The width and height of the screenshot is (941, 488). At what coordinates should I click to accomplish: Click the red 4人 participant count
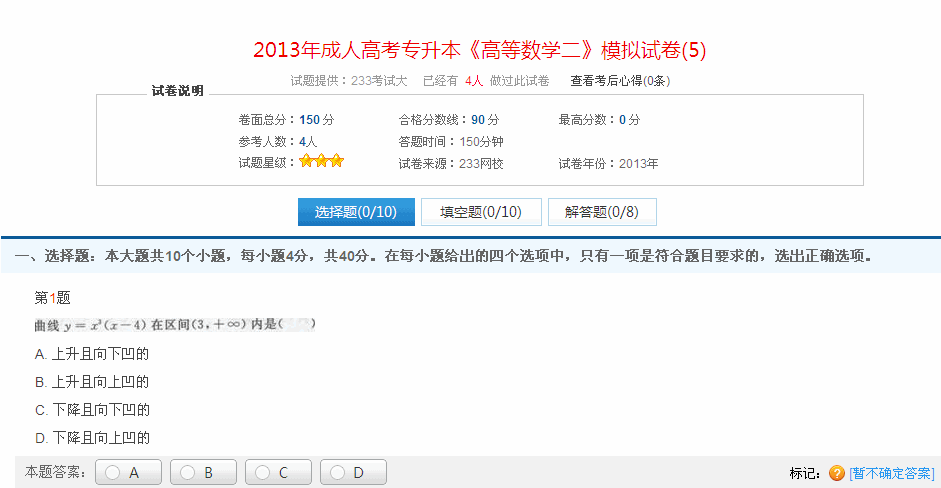tap(474, 80)
